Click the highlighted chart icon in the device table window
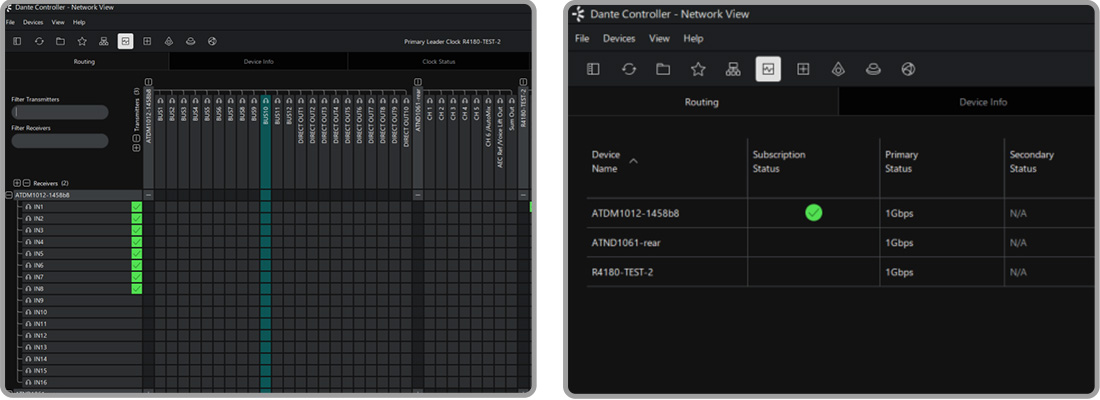1100x400 pixels. 768,69
